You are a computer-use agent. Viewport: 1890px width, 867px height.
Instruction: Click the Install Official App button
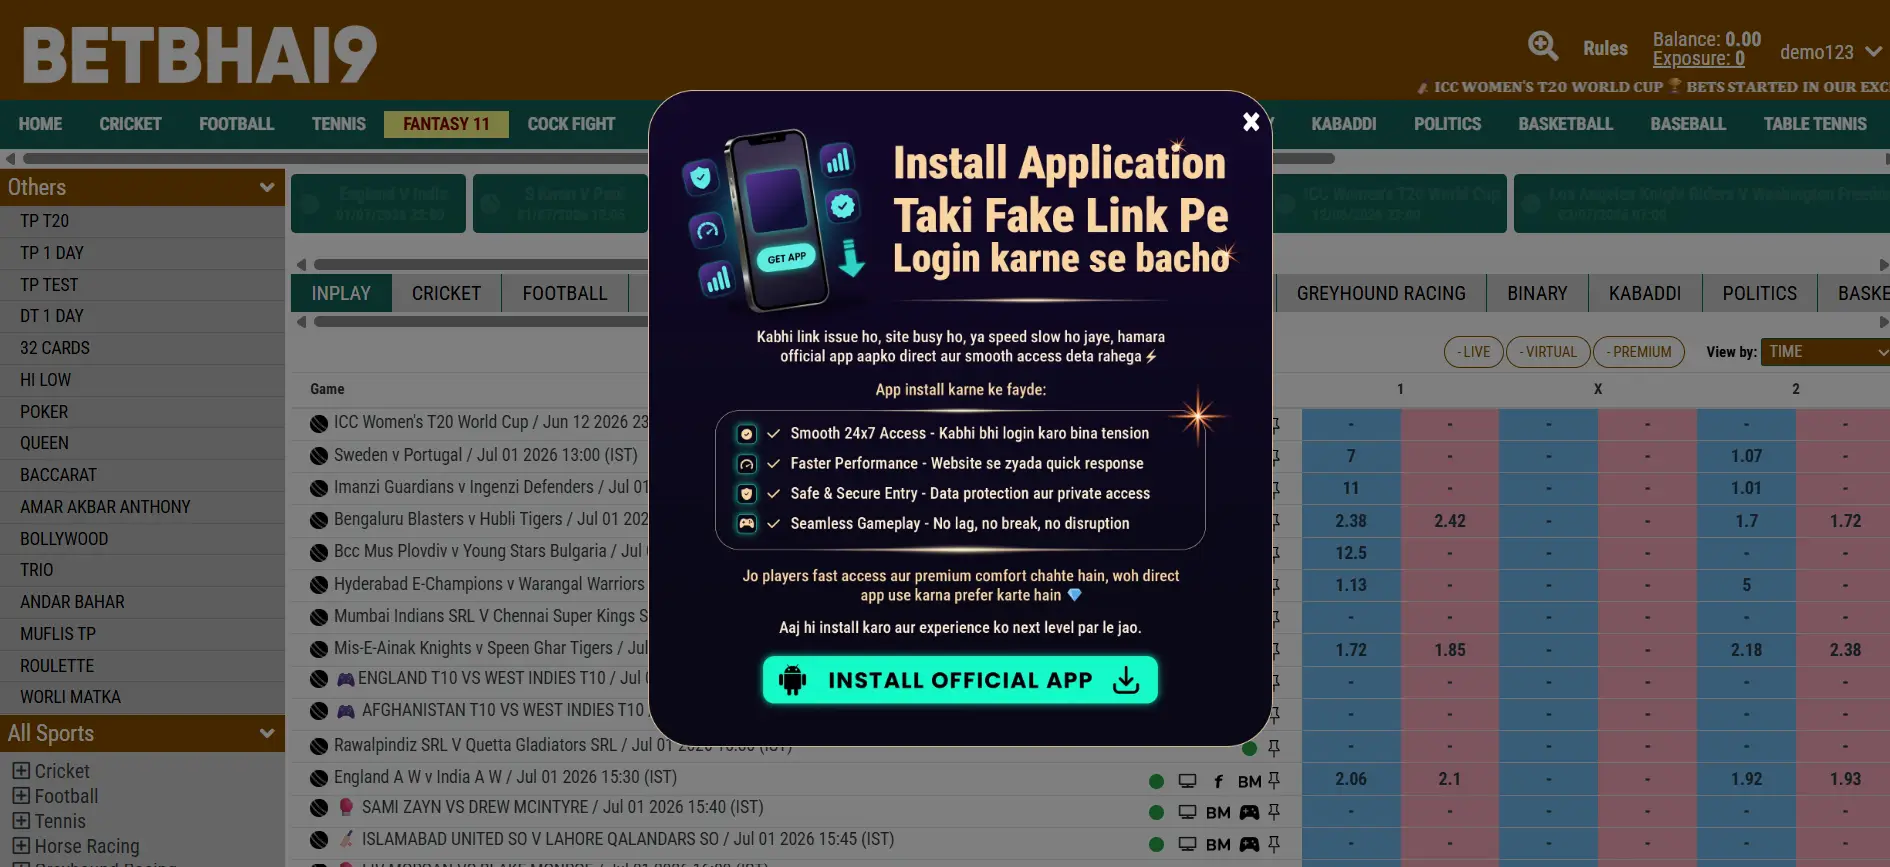tap(960, 680)
